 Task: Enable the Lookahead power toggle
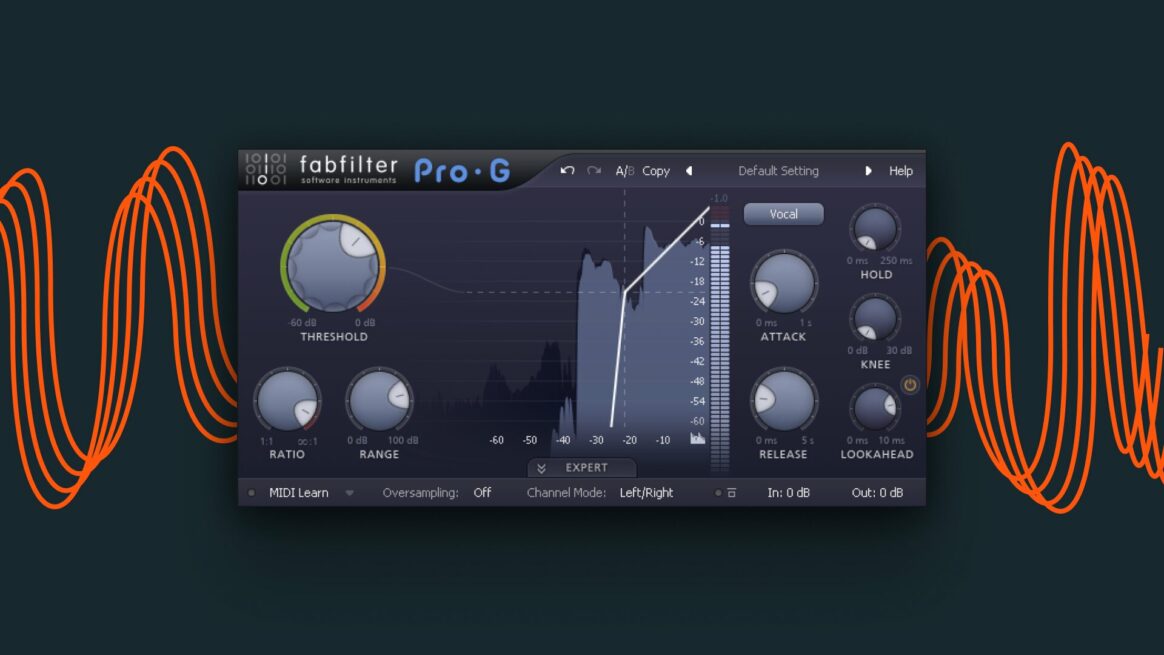909,384
